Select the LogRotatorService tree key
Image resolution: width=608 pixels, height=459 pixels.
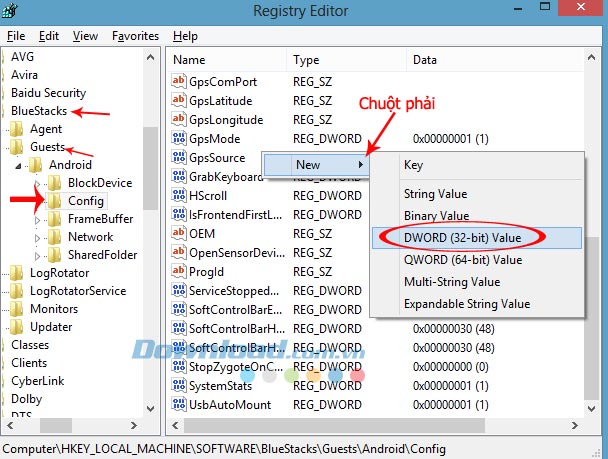[x=78, y=291]
